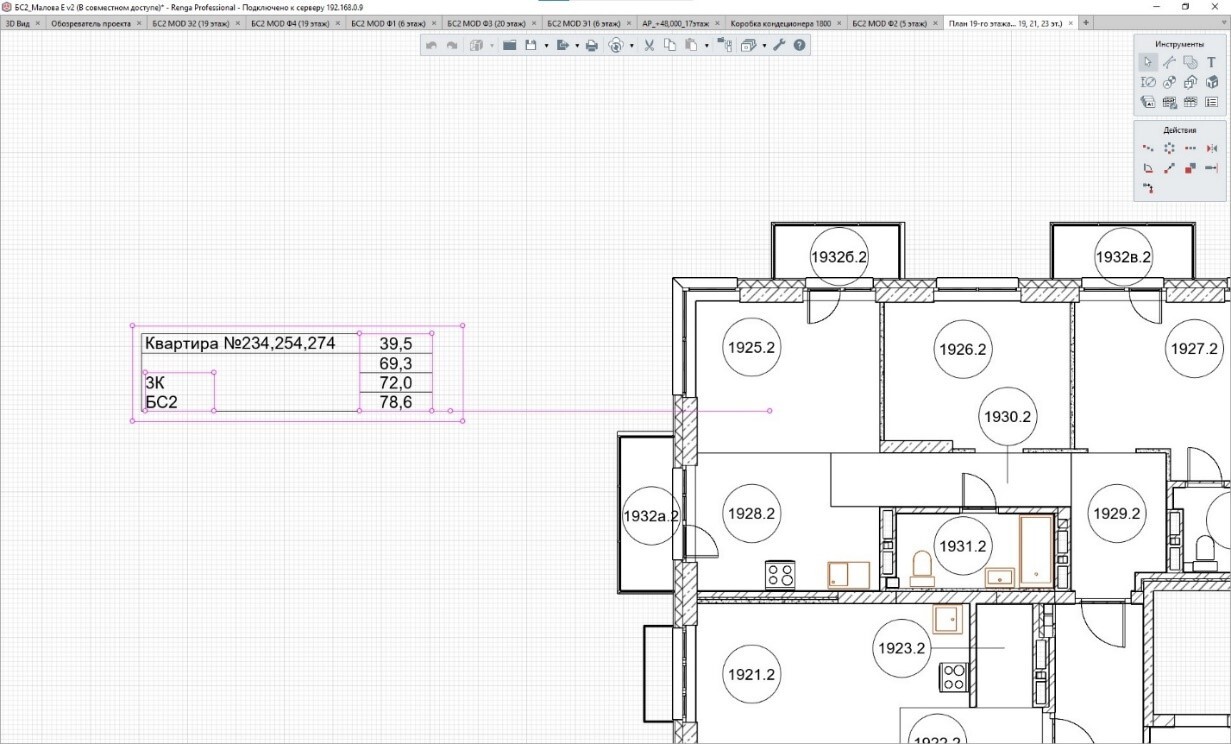Image resolution: width=1231 pixels, height=744 pixels.
Task: Click the scissors cut icon
Action: point(648,45)
